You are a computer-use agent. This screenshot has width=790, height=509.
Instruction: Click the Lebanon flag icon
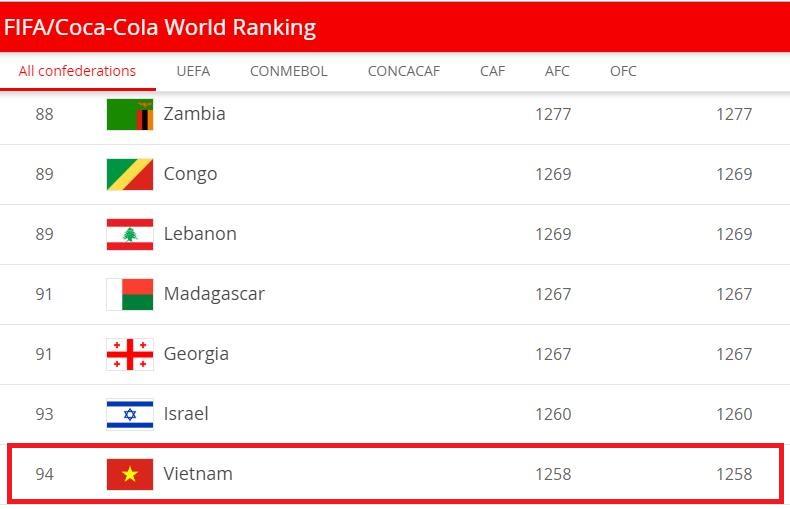pyautogui.click(x=130, y=234)
